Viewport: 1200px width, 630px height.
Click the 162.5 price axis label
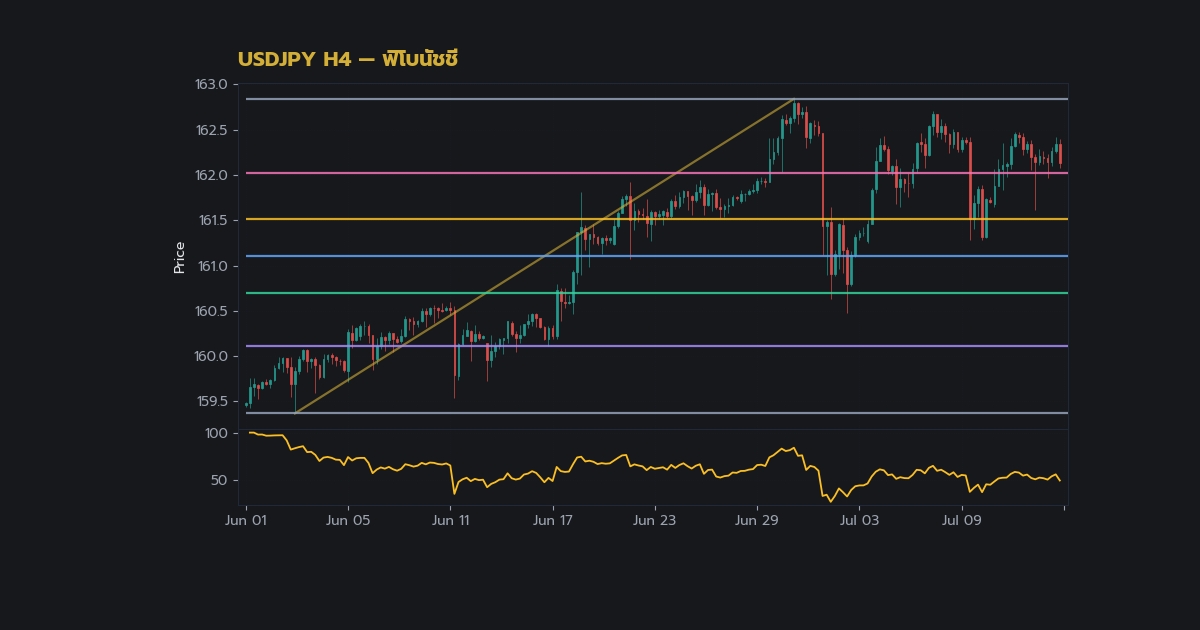[x=211, y=130]
